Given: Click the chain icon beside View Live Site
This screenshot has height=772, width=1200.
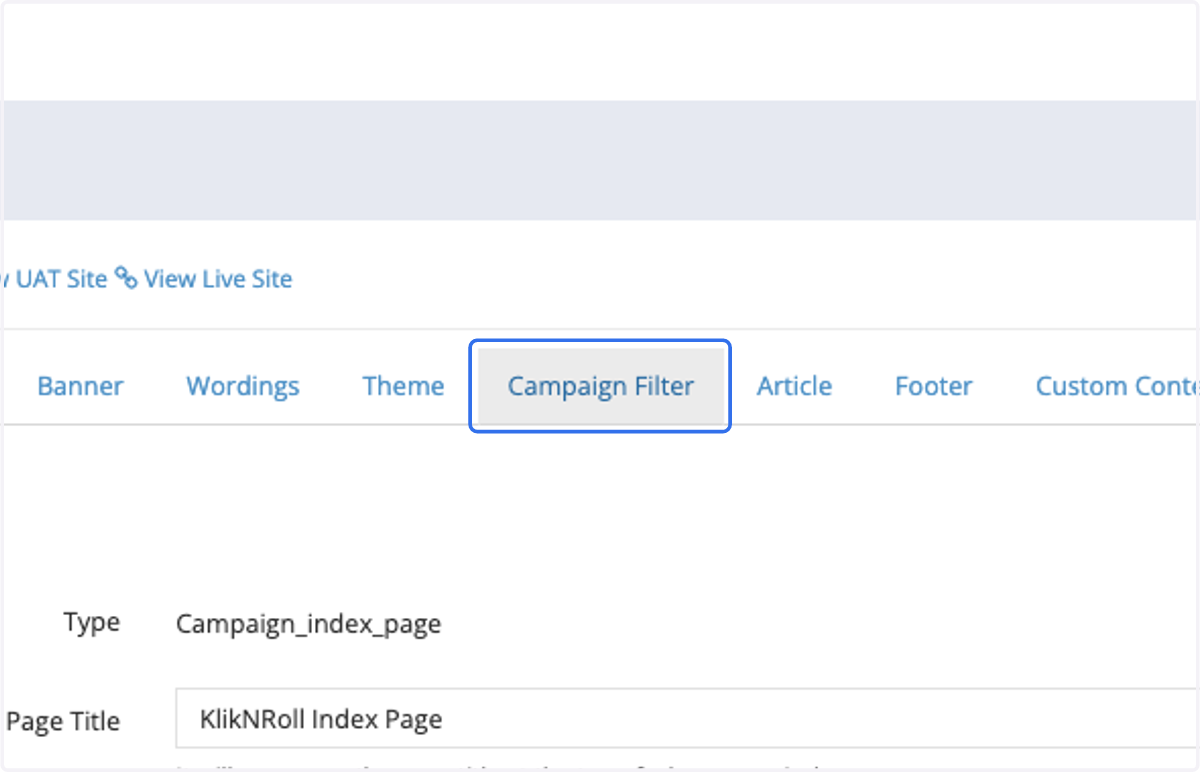Looking at the screenshot, I should [126, 278].
